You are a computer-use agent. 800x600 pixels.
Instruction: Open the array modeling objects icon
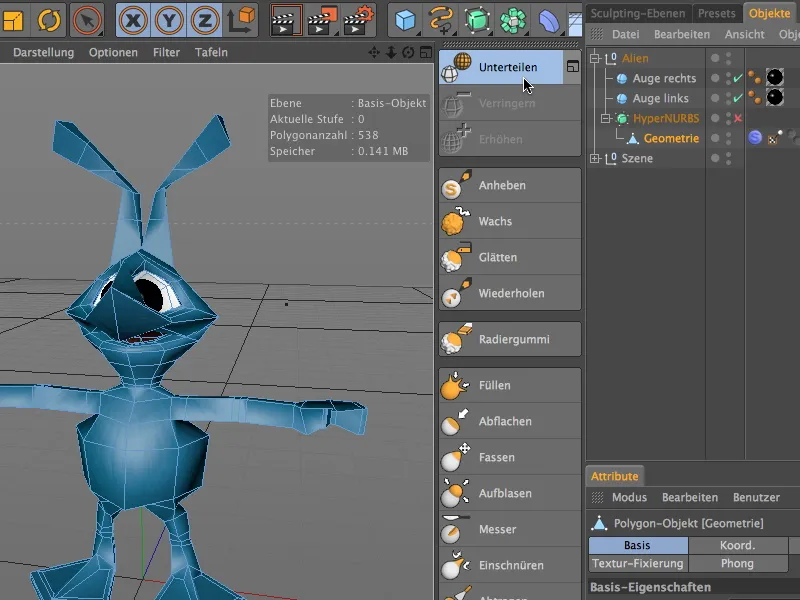tap(513, 20)
